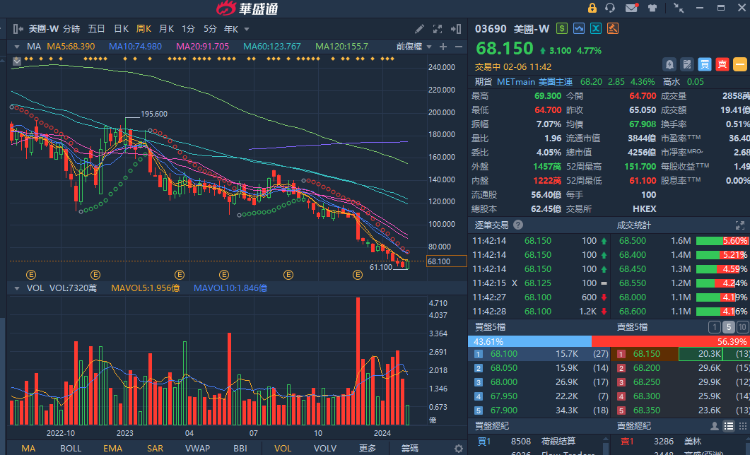Image resolution: width=750 pixels, height=455 pixels.
Task: Select the drawing pencil tool above chart
Action: (419, 29)
